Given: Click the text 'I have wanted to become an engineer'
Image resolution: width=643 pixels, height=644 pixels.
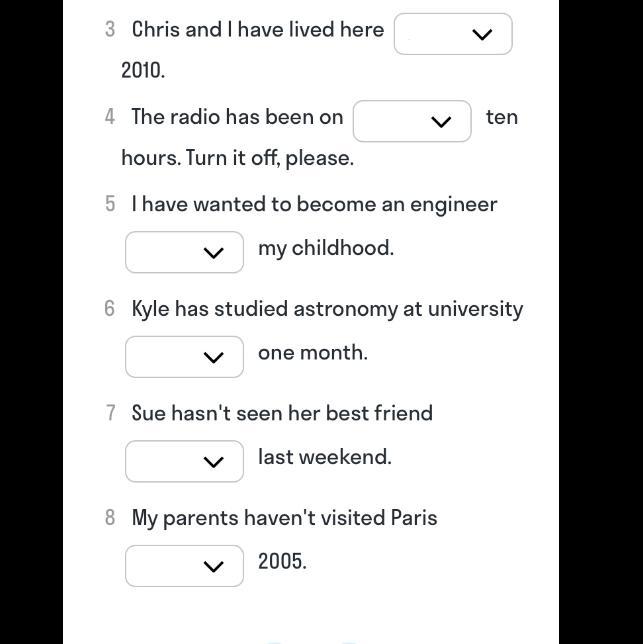Looking at the screenshot, I should 315,204.
